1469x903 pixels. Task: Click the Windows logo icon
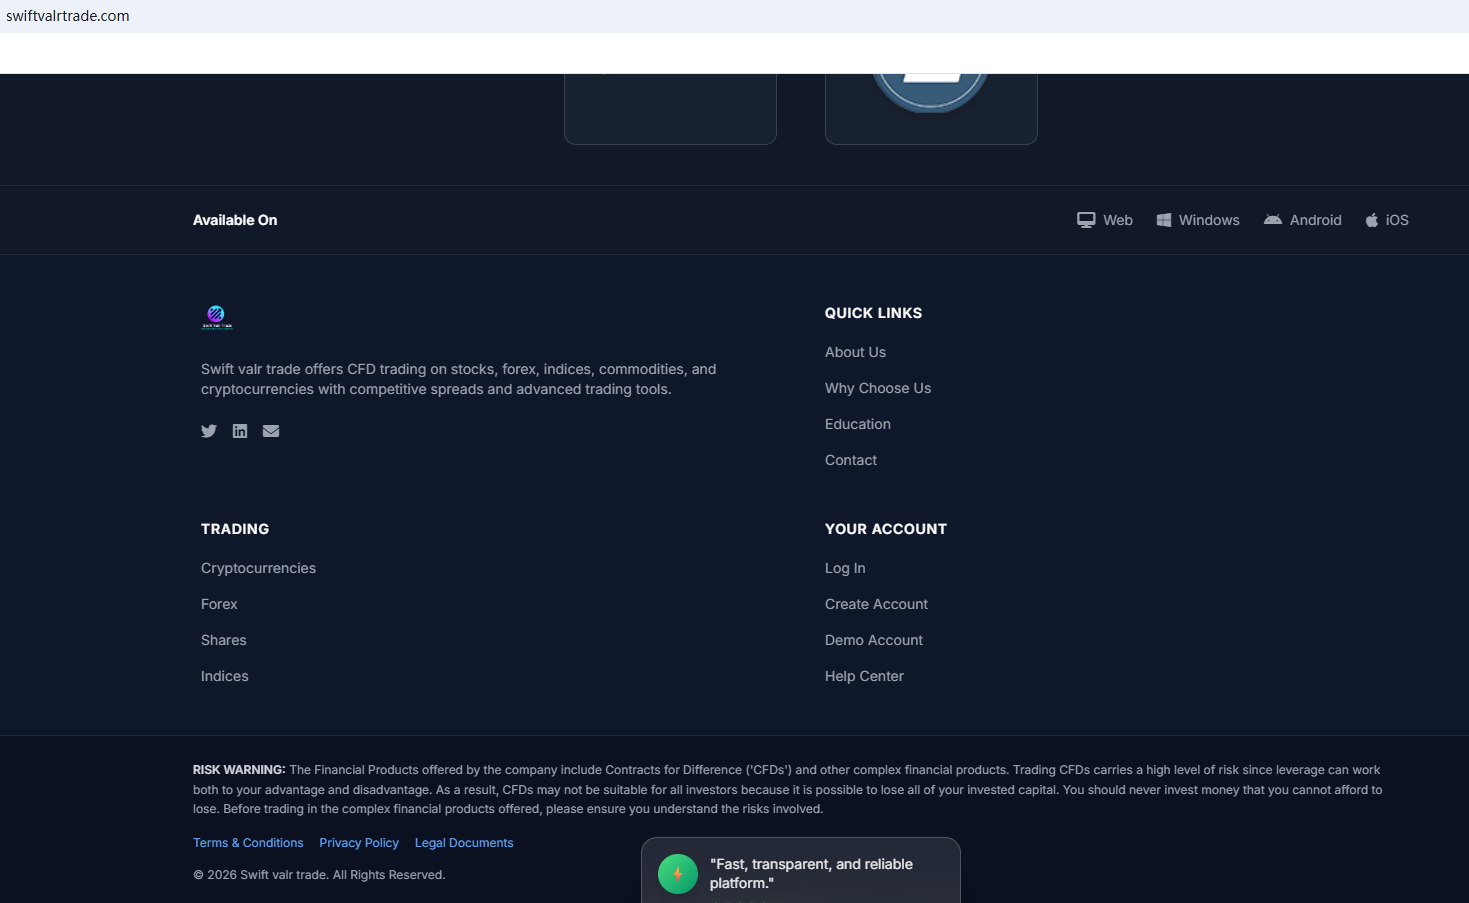tap(1164, 220)
